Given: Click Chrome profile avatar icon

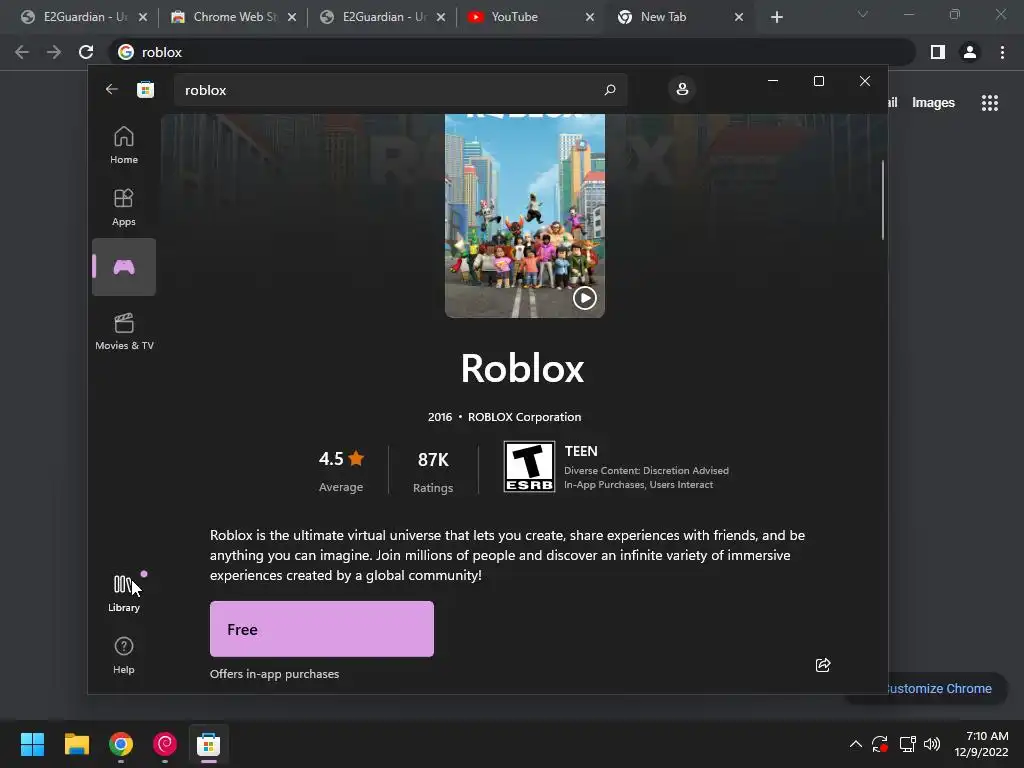Looking at the screenshot, I should click(x=970, y=52).
